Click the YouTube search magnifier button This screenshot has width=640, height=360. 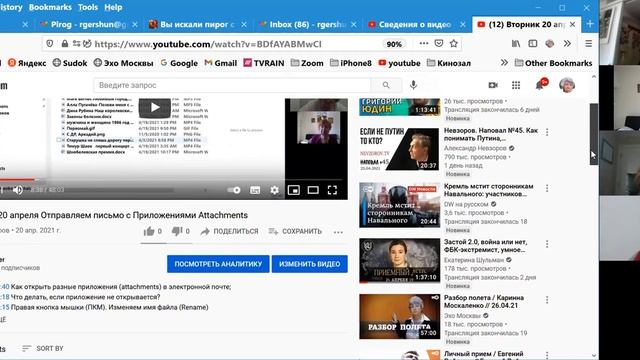(x=386, y=85)
